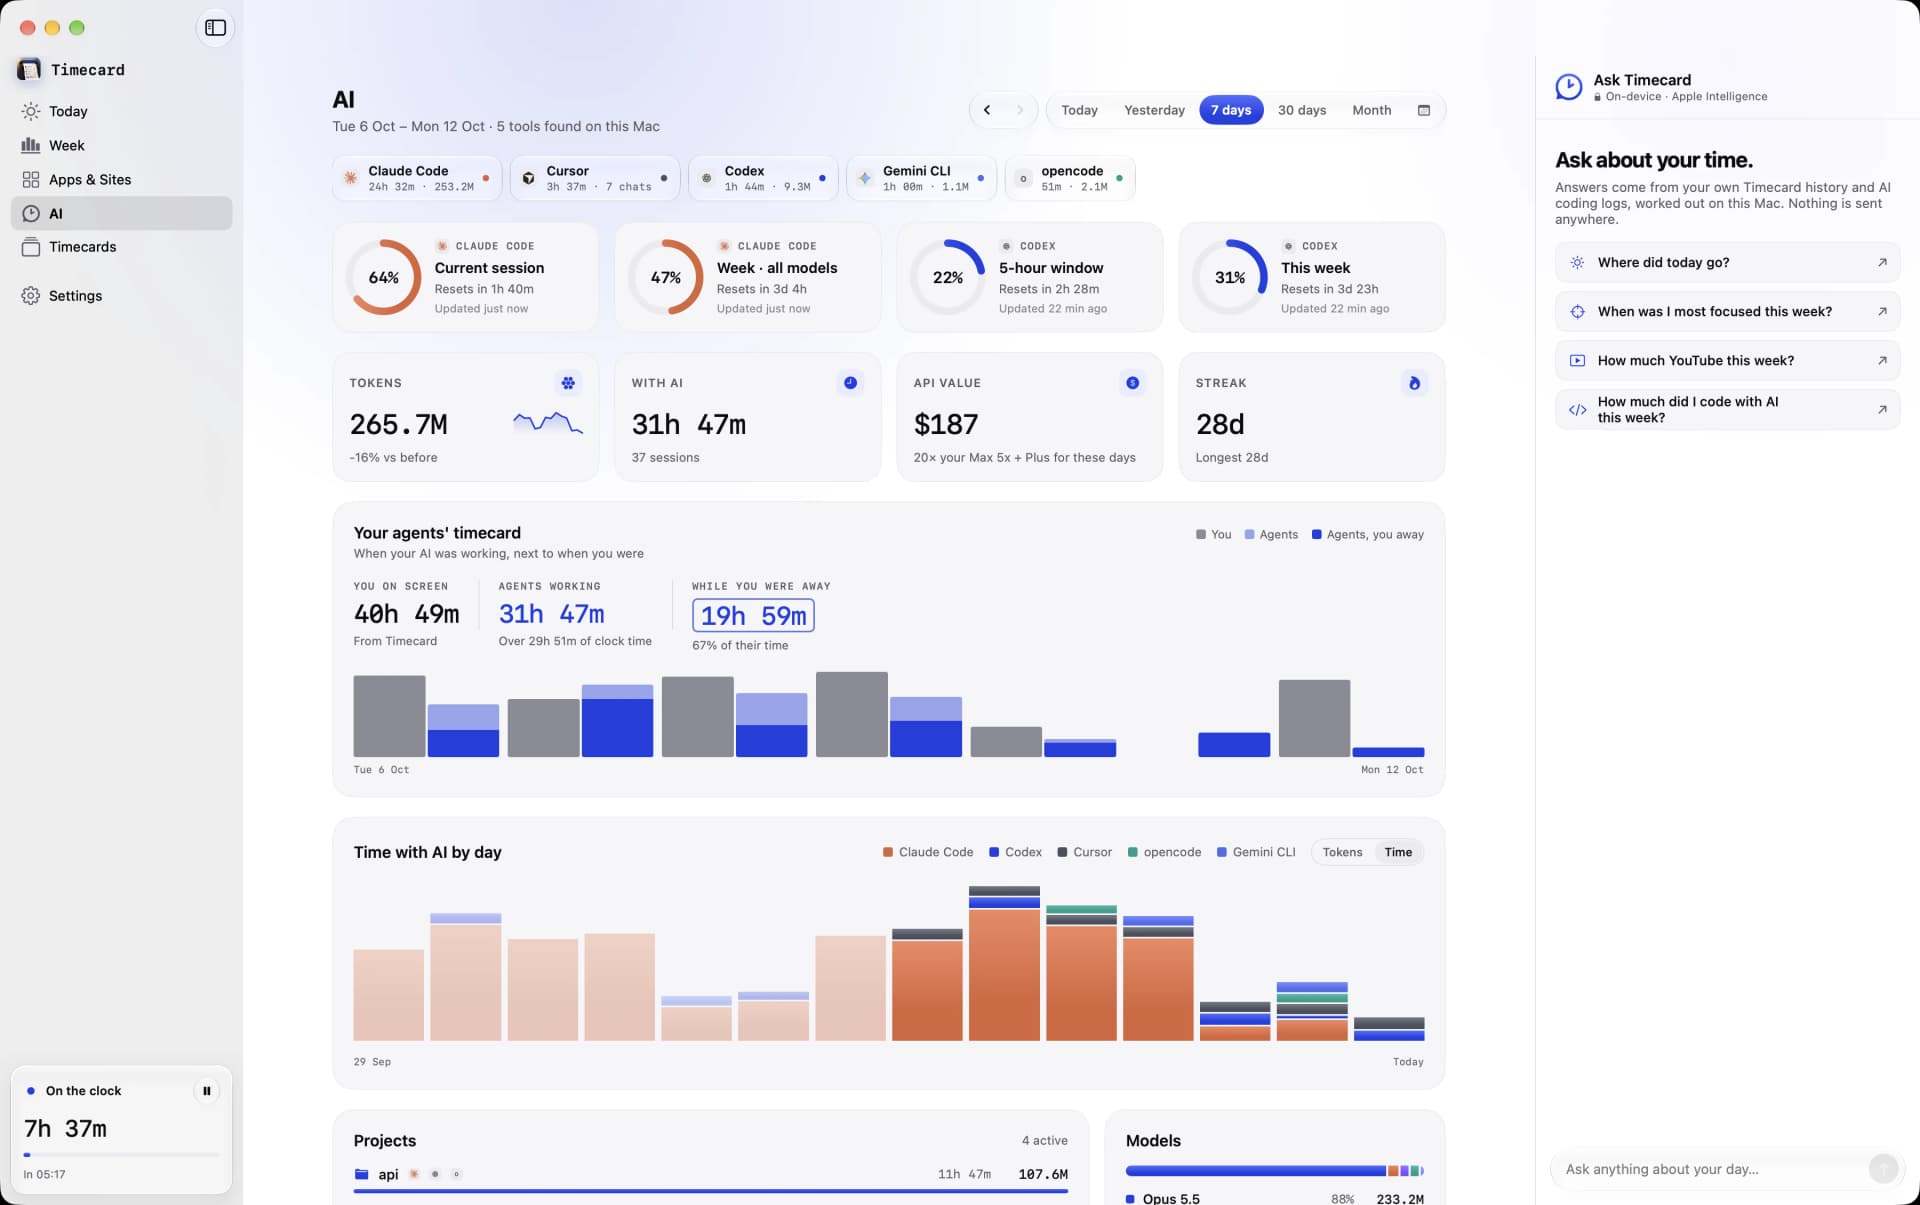Click the Ask anything input field
The width and height of the screenshot is (1920, 1205).
click(1711, 1169)
